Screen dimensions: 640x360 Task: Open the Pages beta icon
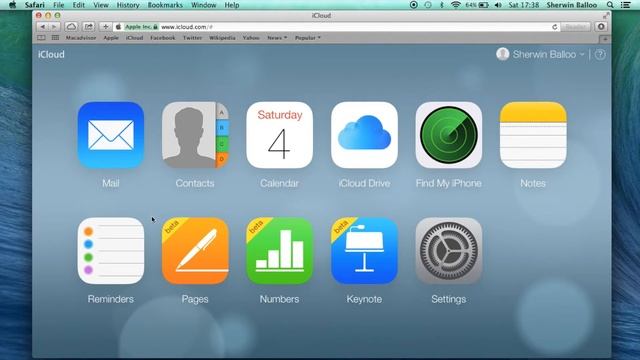point(195,251)
